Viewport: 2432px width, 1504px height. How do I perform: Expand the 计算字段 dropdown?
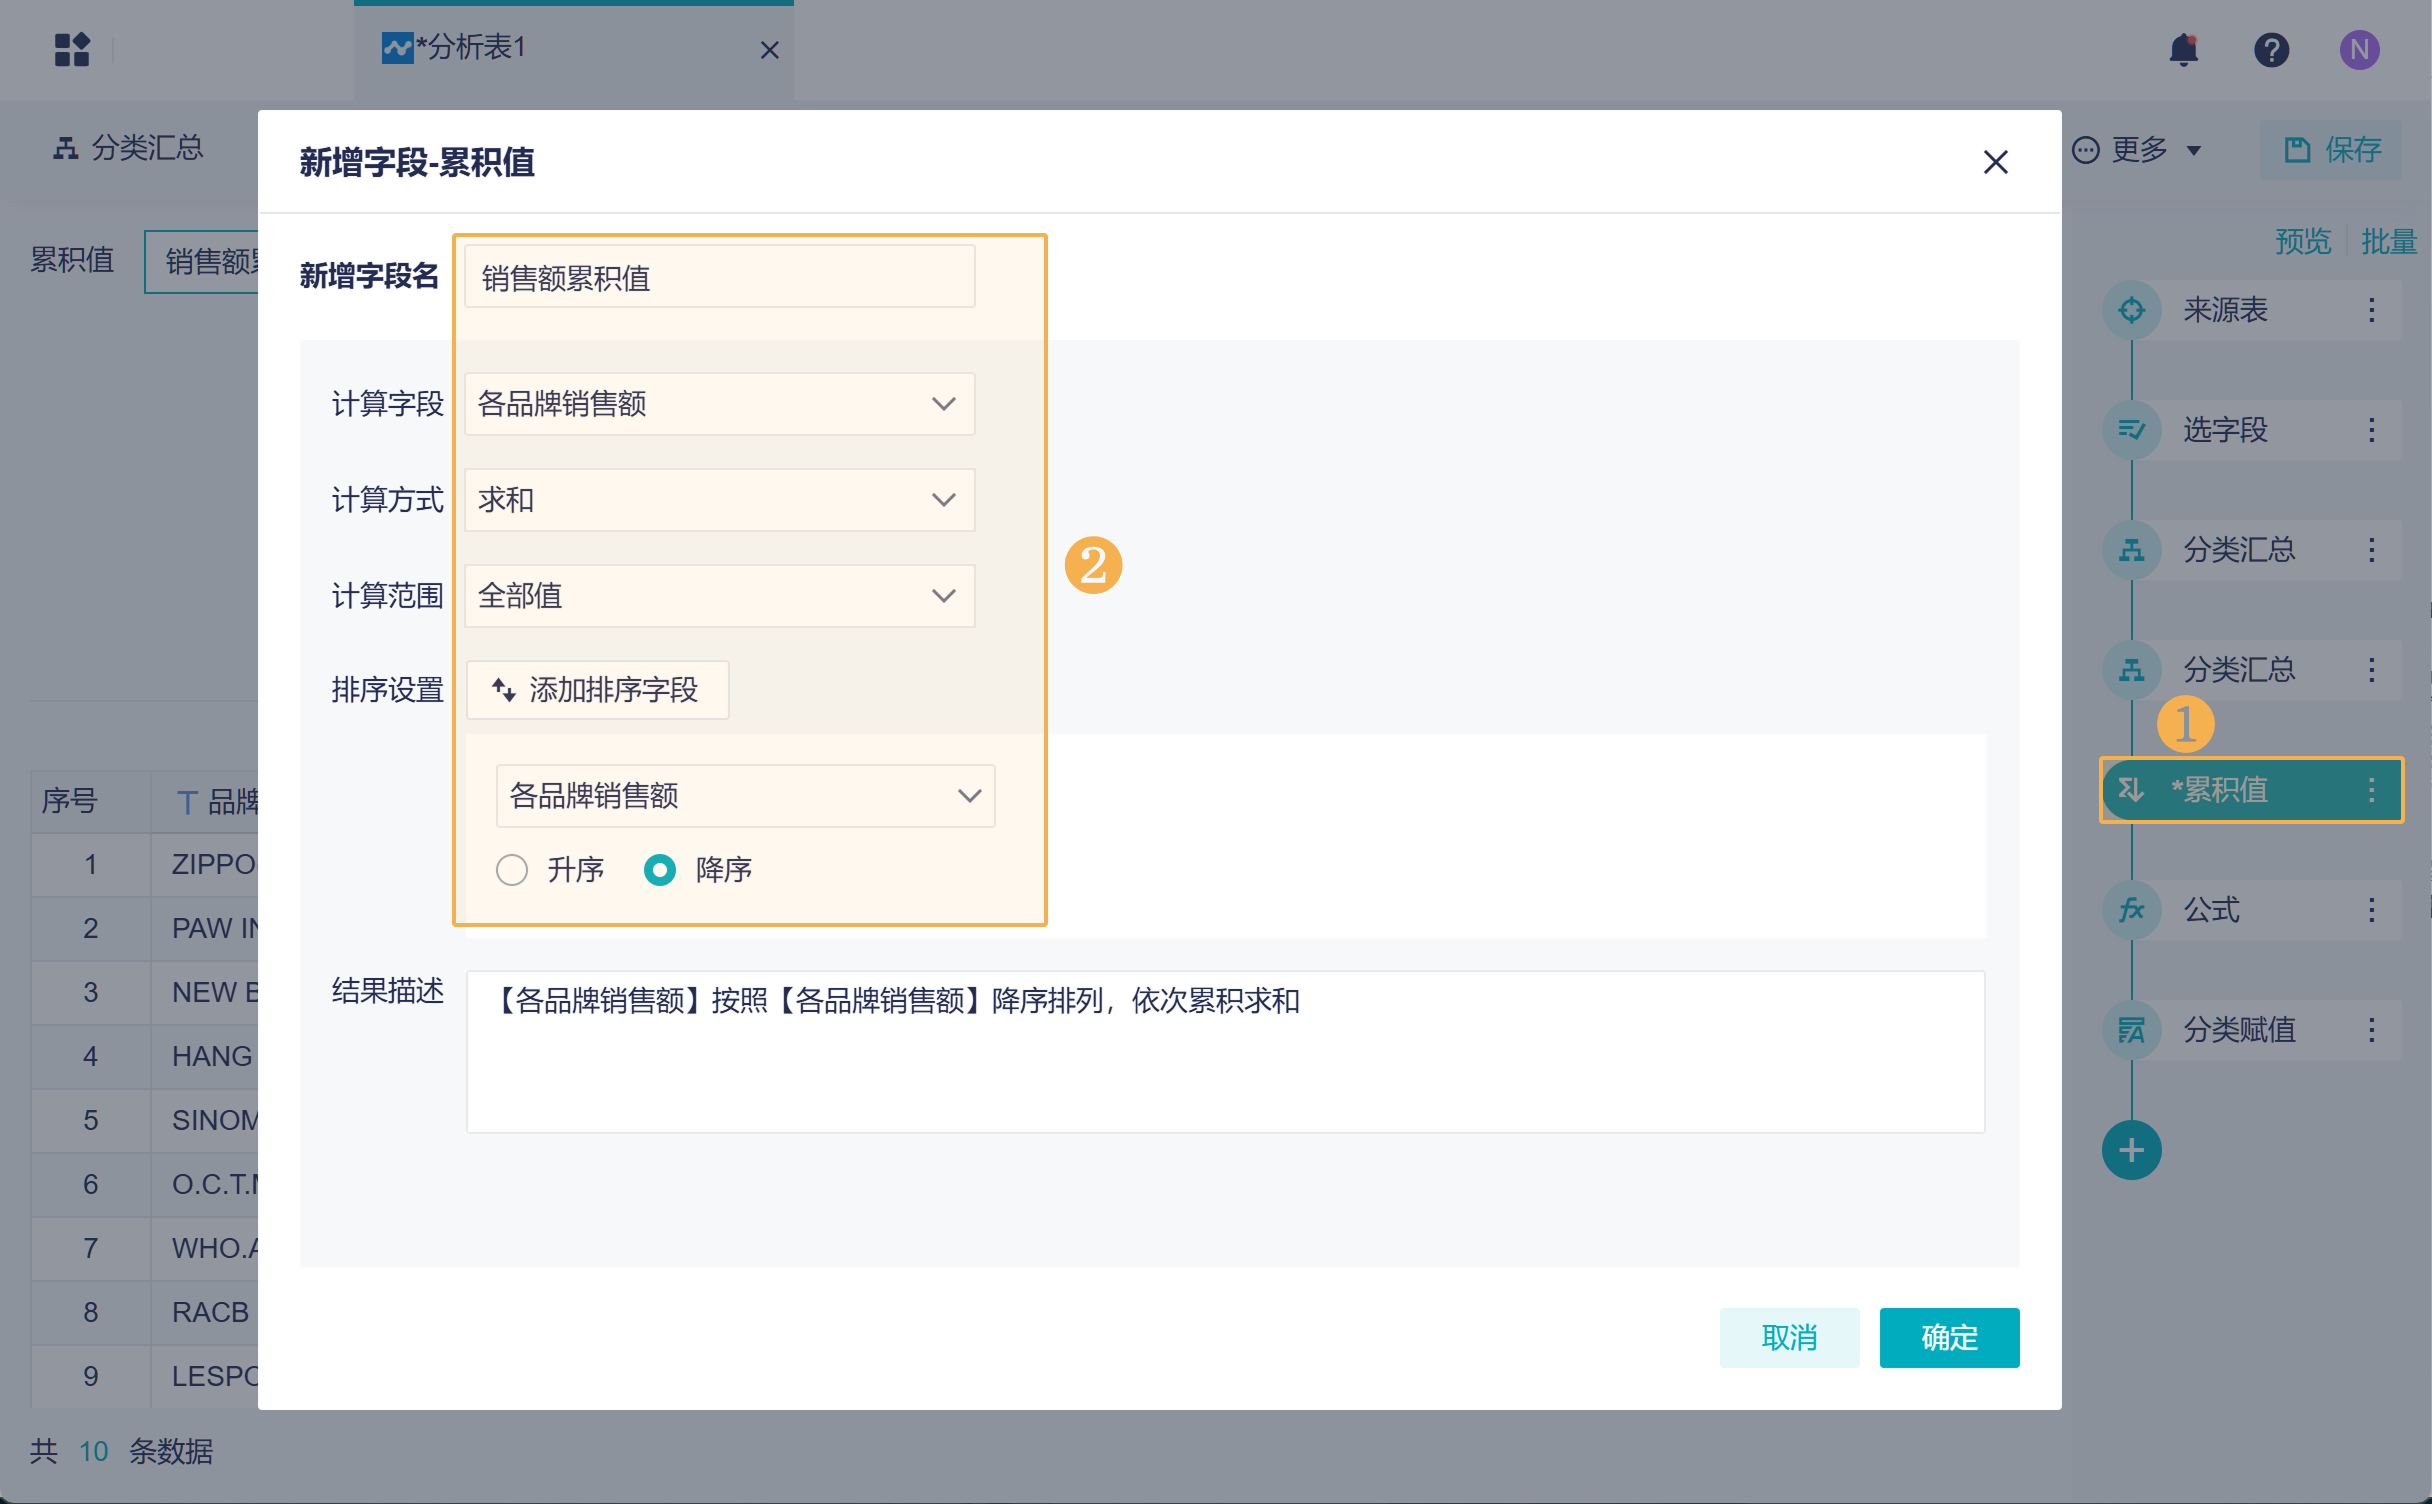coord(719,404)
